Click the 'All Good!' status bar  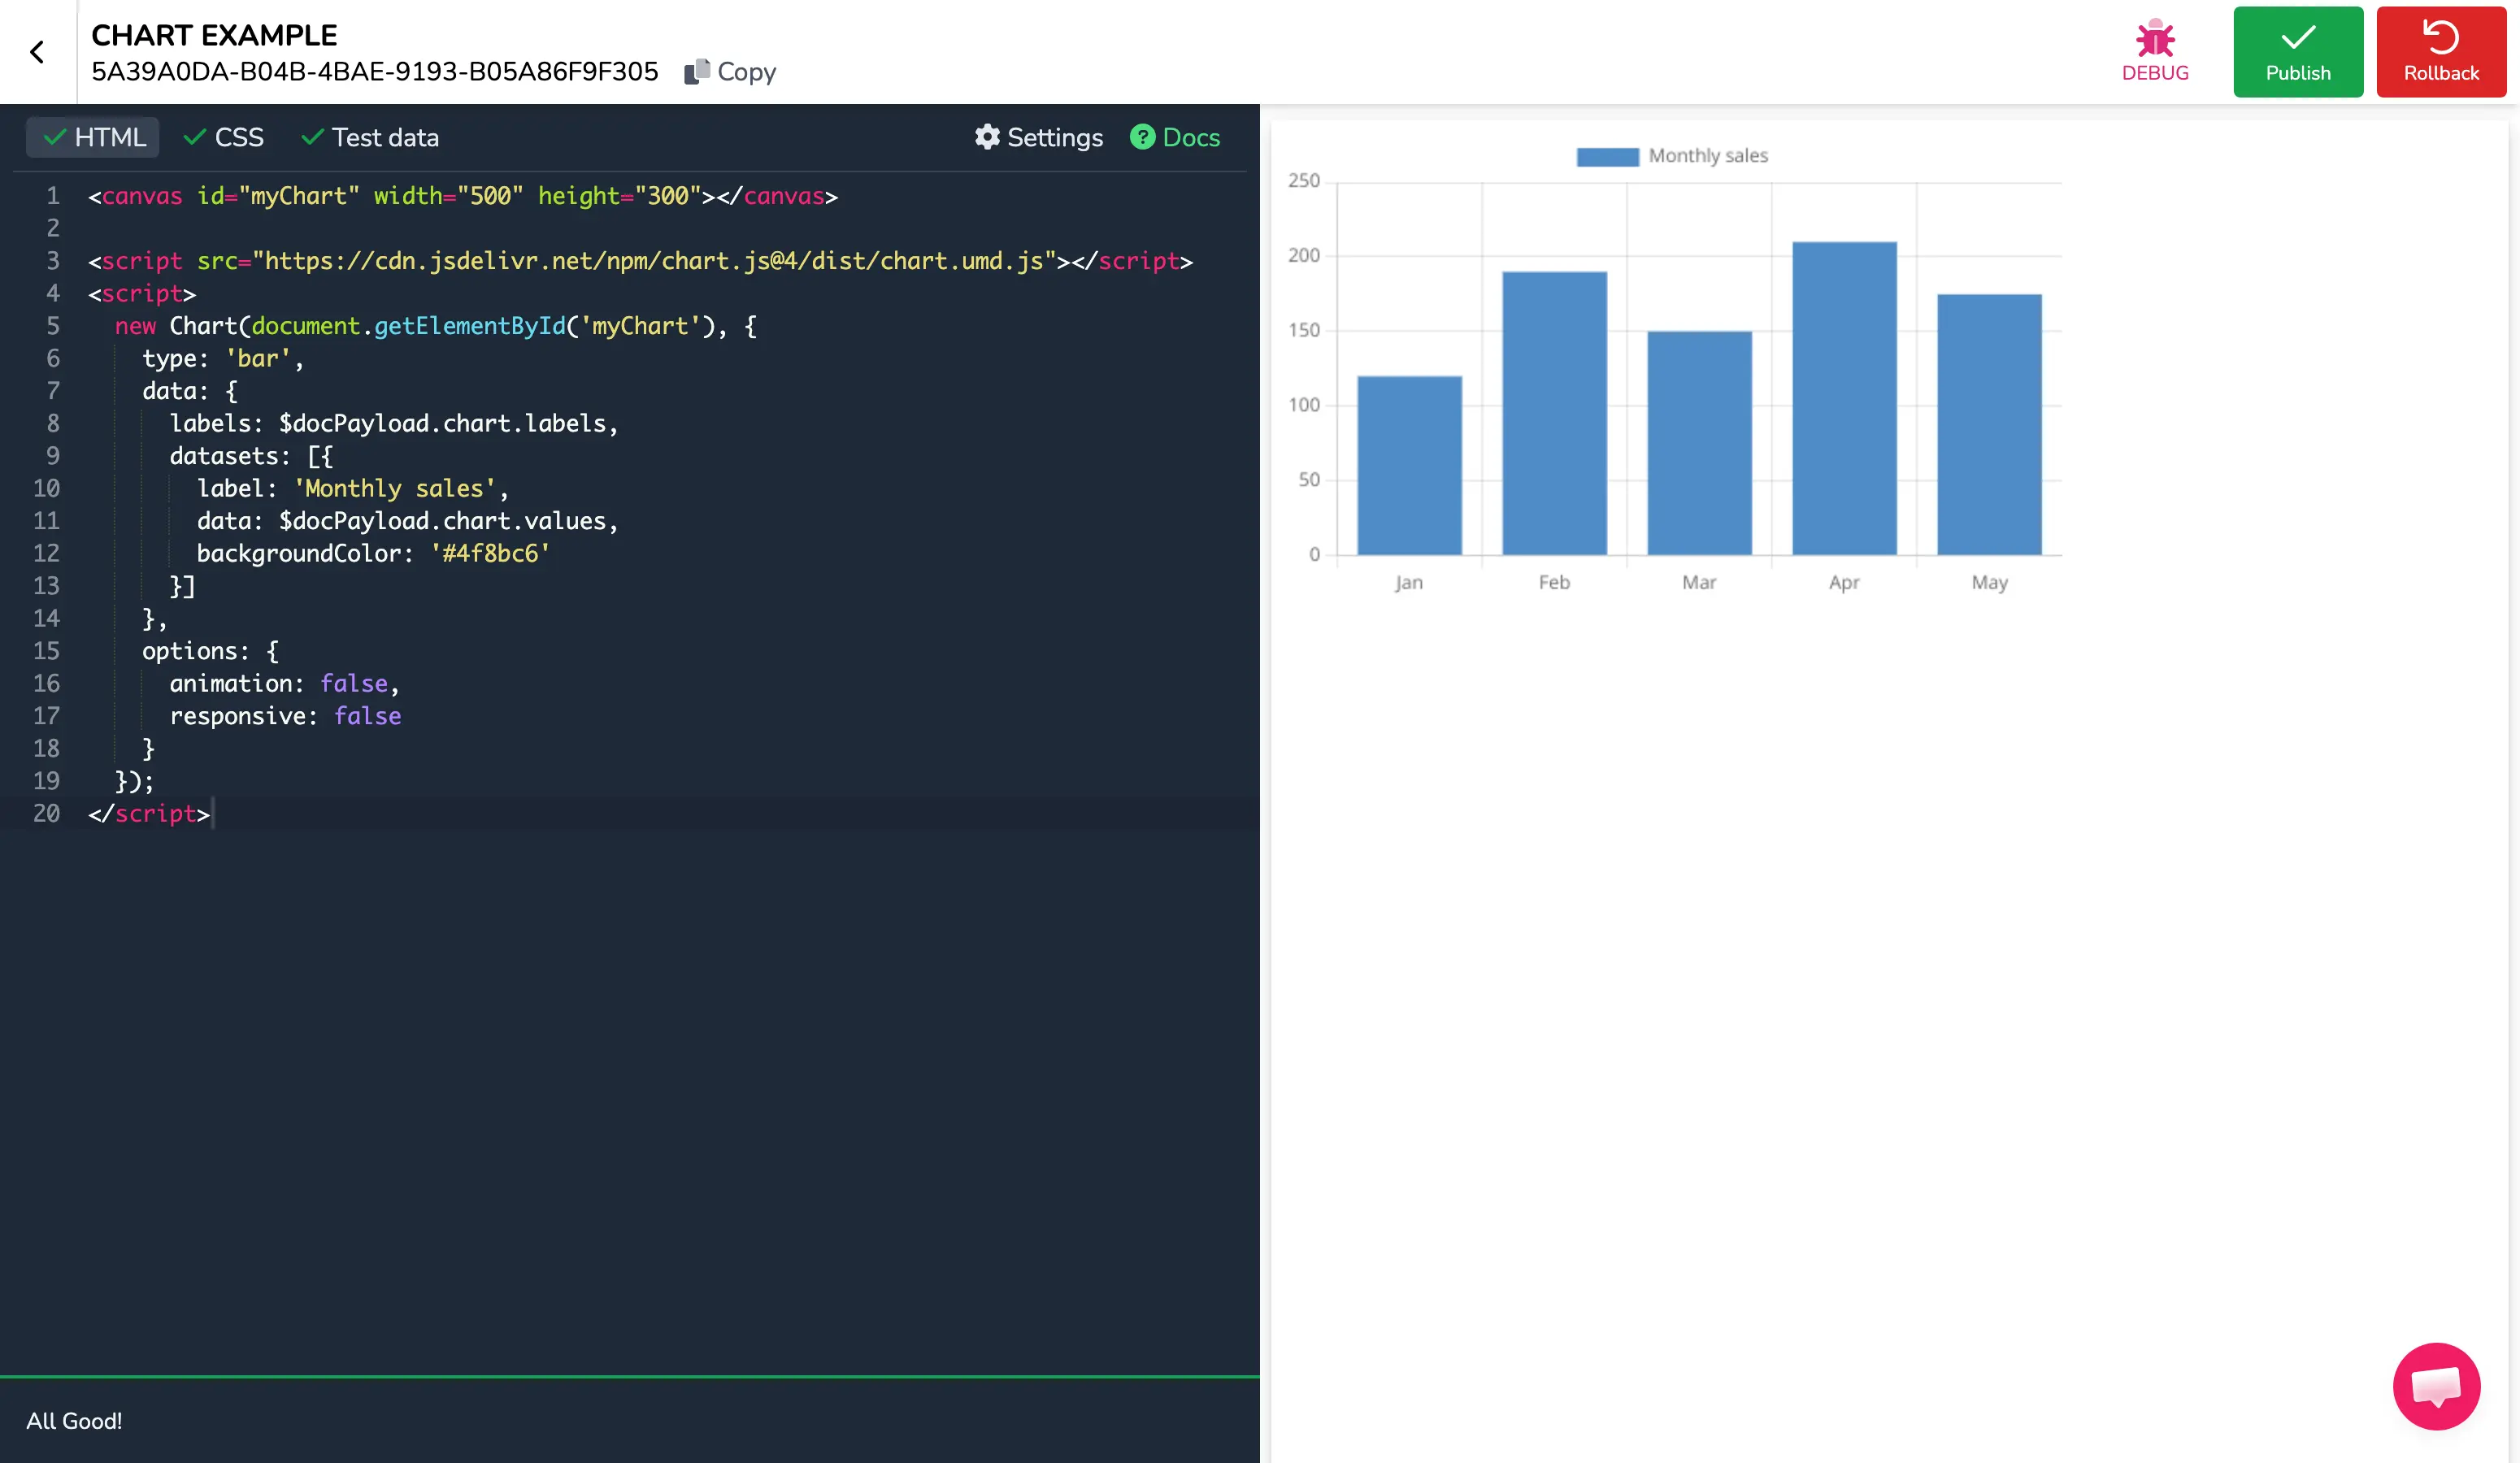(x=74, y=1420)
